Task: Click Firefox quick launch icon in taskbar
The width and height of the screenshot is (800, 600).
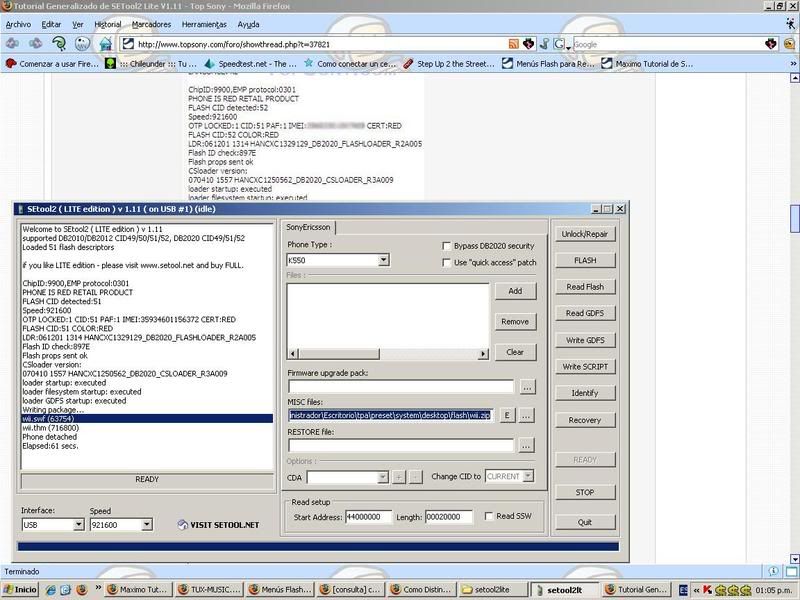Action: pos(82,590)
